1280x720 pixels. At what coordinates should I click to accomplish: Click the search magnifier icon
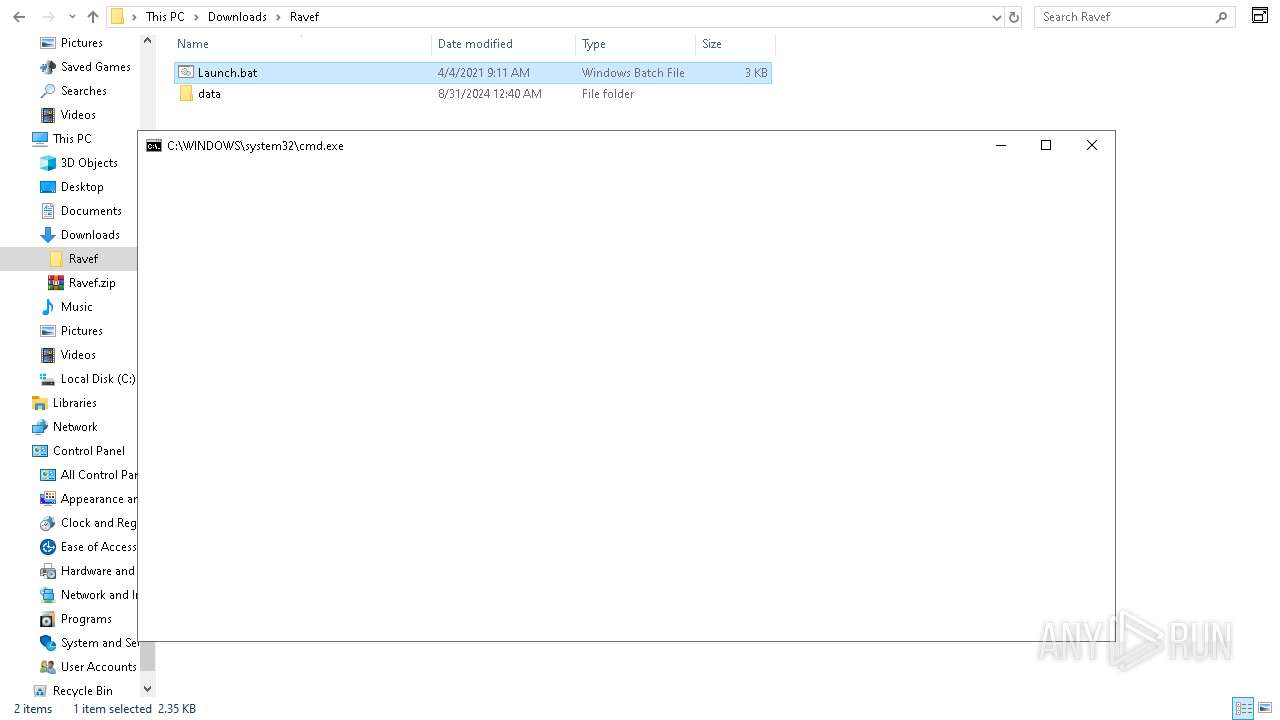1221,17
